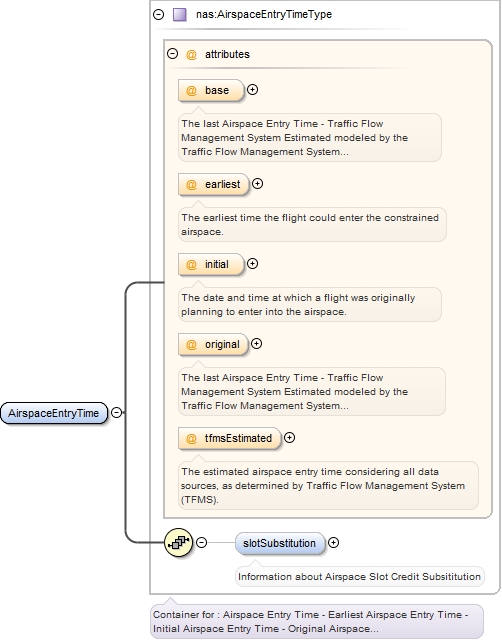Collapse the nas:AirspaceEntryTimeType container
This screenshot has width=502, height=642.
point(158,15)
